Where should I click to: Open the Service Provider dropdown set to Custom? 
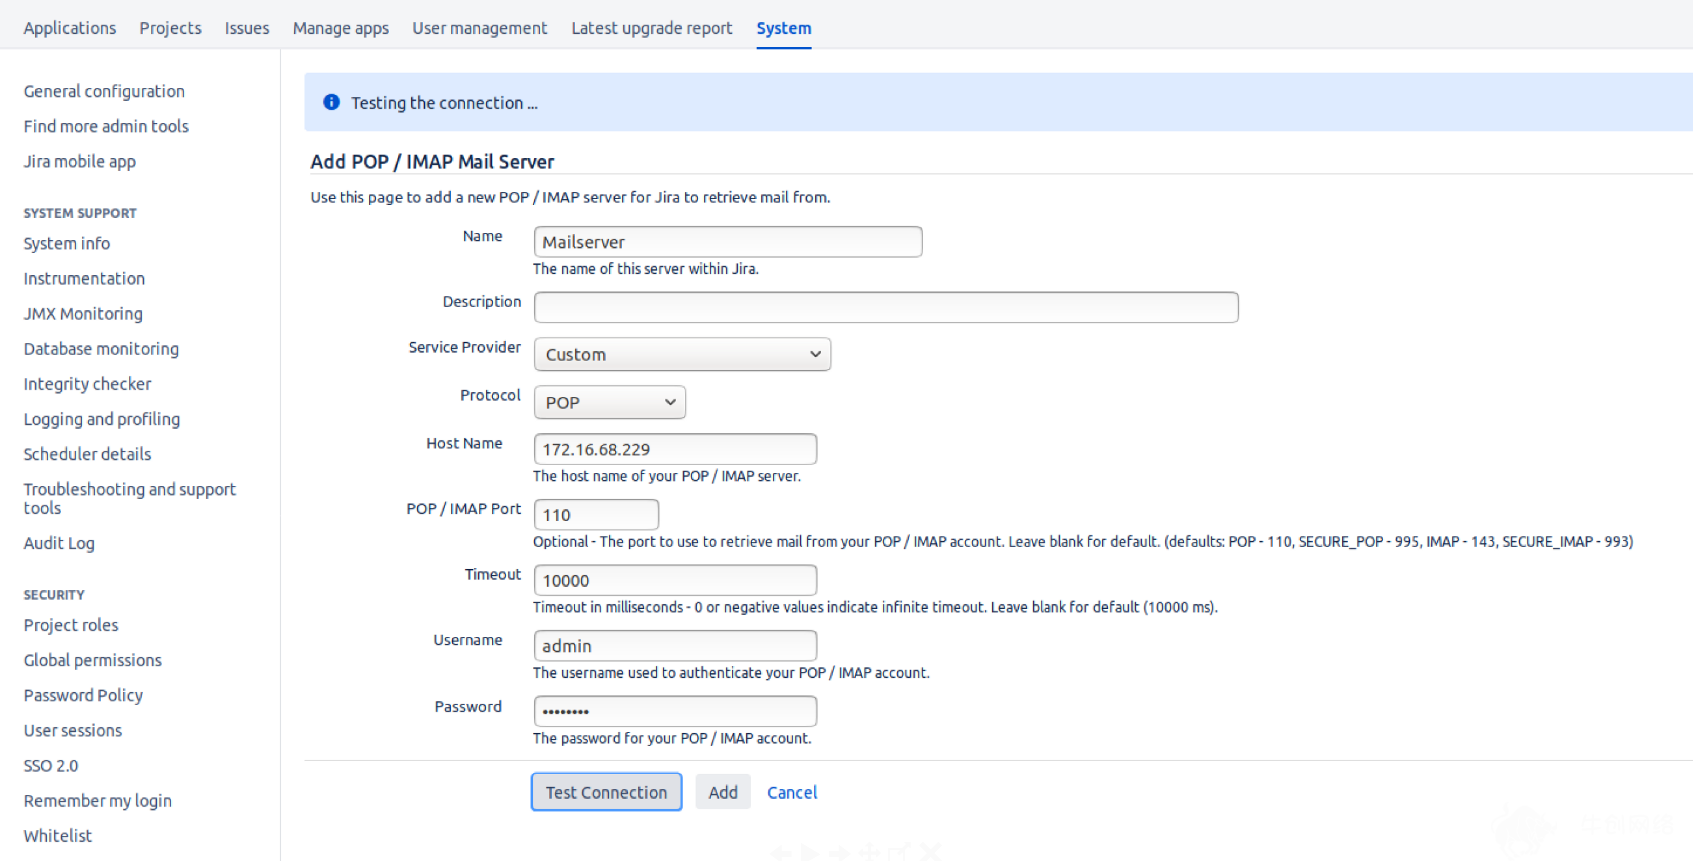point(683,354)
